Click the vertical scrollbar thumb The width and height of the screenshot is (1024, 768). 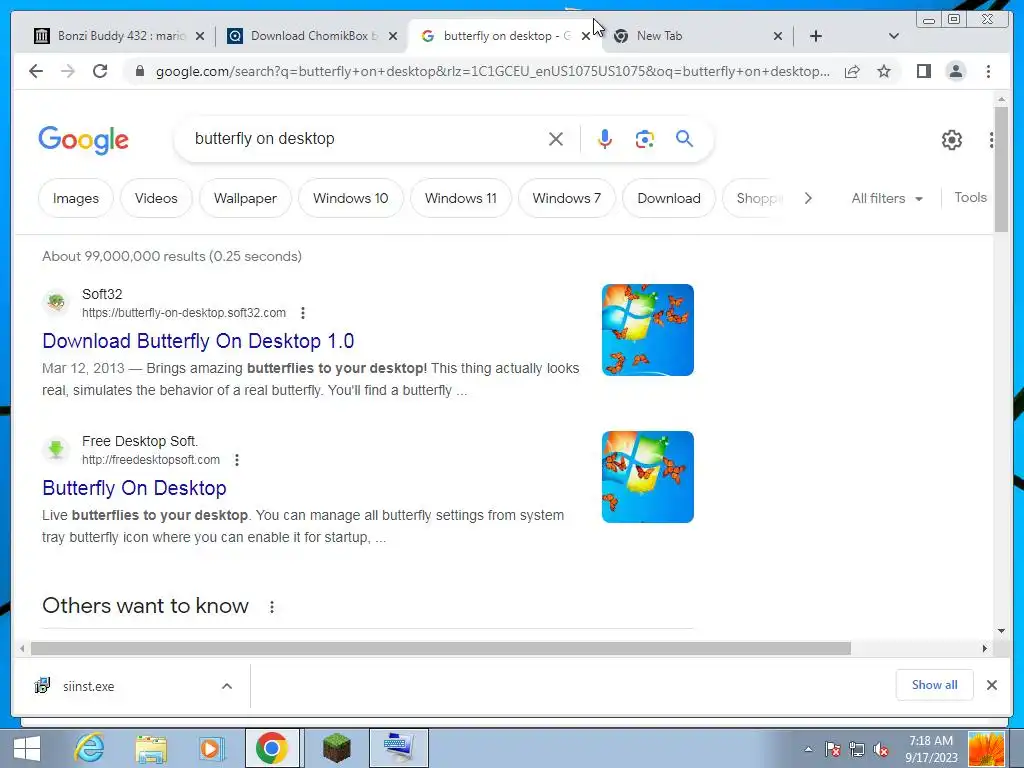(x=1001, y=168)
